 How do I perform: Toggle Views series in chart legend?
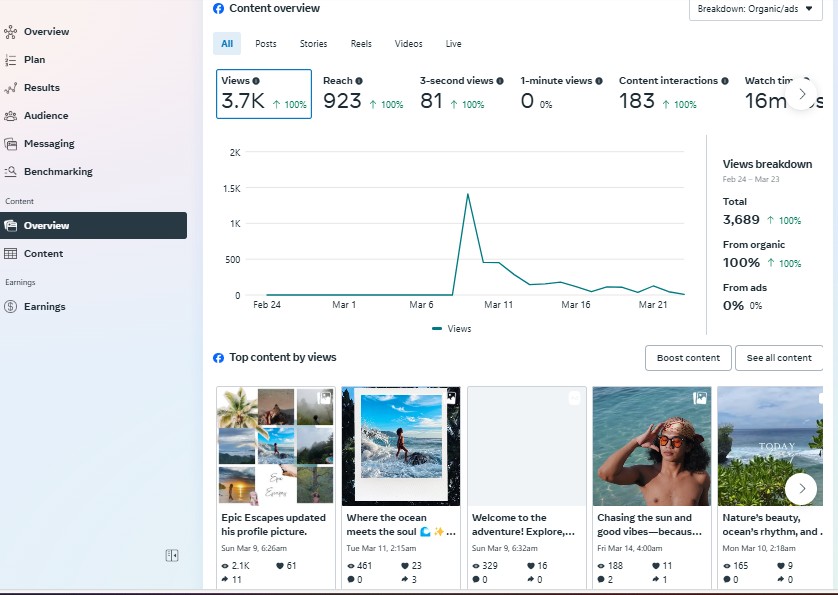(x=452, y=329)
